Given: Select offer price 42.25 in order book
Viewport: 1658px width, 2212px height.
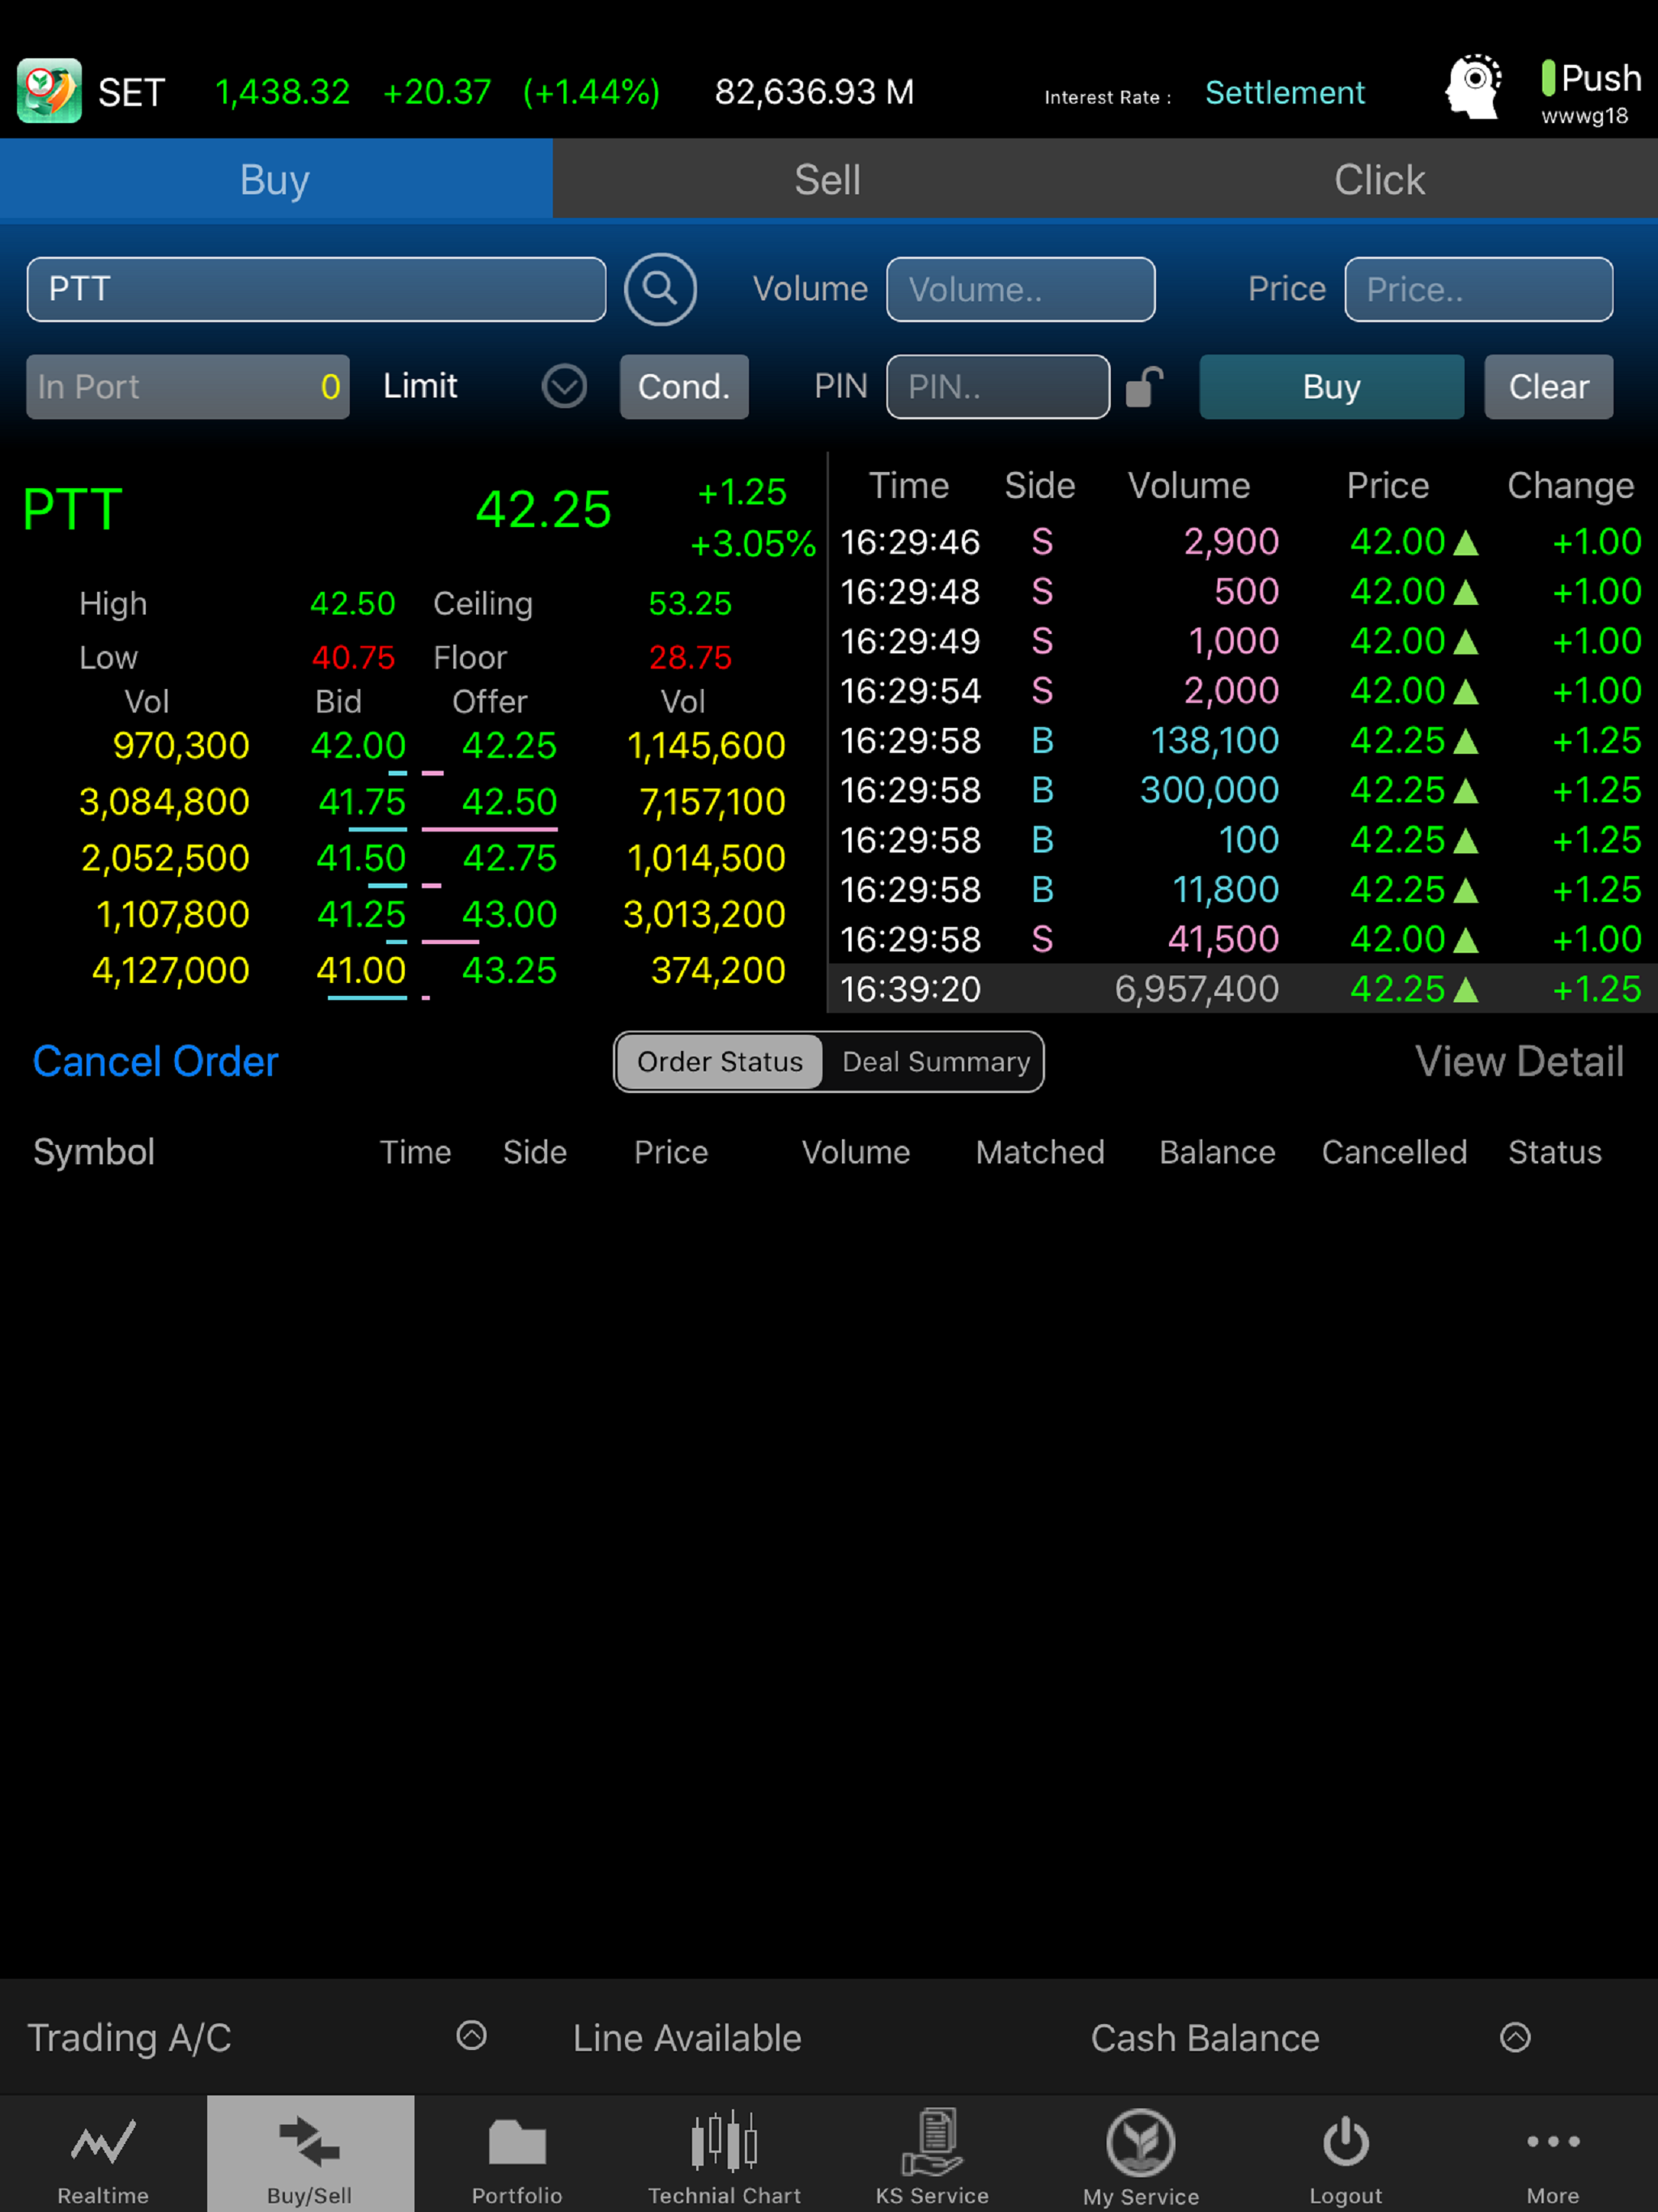Looking at the screenshot, I should 509,745.
